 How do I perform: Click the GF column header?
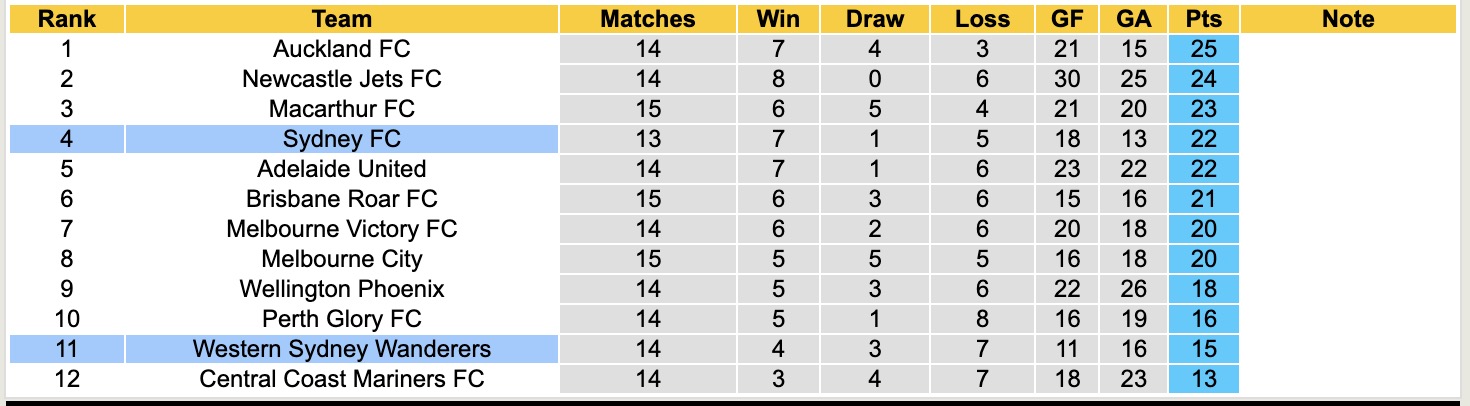pyautogui.click(x=1067, y=19)
